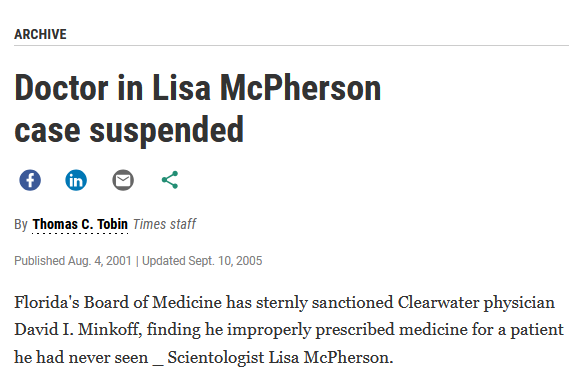This screenshot has height=391, width=572.
Task: Open the green share options icon
Action: (170, 180)
